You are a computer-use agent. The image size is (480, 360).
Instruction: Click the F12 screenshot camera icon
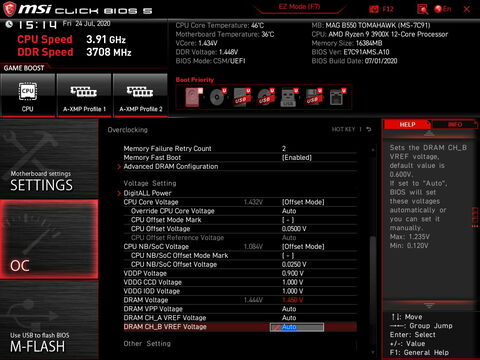[x=374, y=9]
